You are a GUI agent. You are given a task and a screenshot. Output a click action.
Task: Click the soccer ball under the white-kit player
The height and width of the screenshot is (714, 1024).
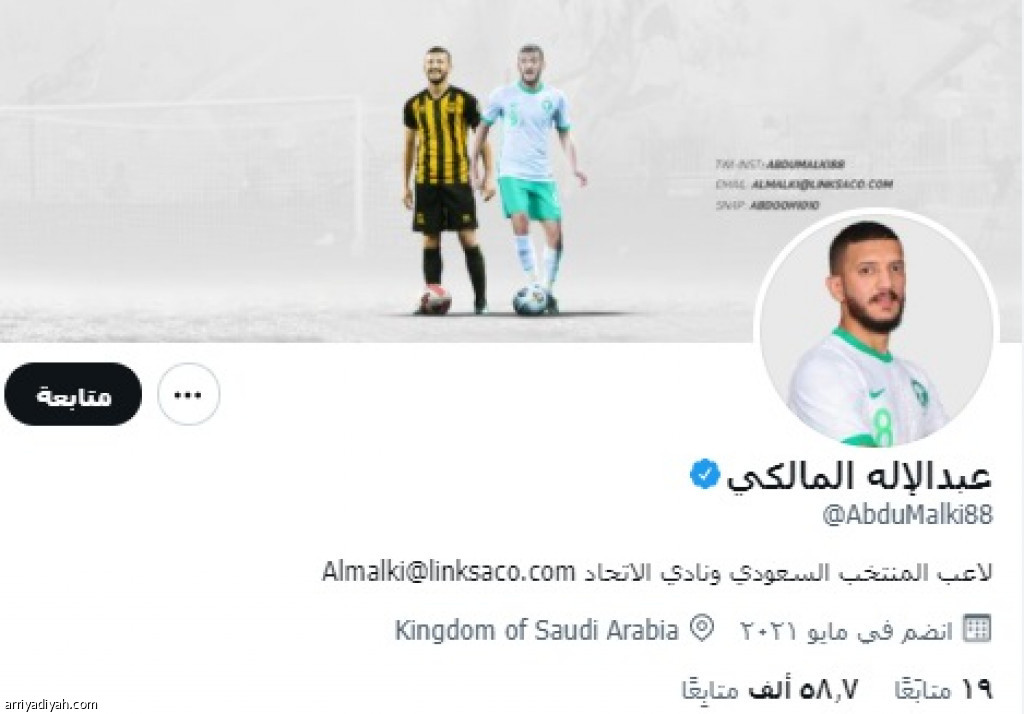tap(530, 300)
